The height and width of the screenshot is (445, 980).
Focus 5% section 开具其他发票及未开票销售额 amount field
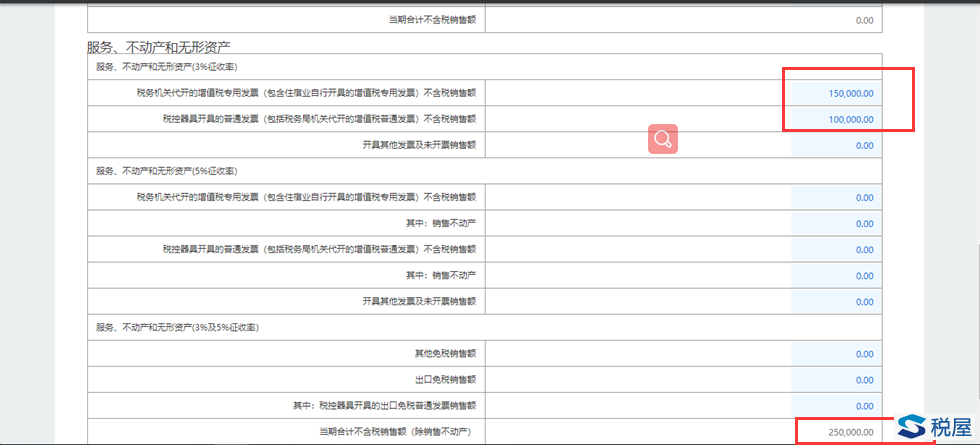pos(836,302)
